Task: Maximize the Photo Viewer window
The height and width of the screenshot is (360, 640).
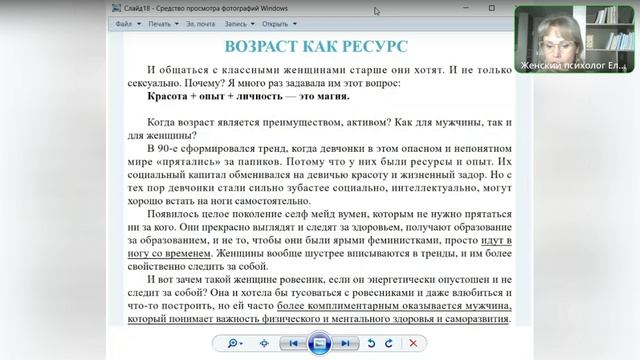Action: 492,8
